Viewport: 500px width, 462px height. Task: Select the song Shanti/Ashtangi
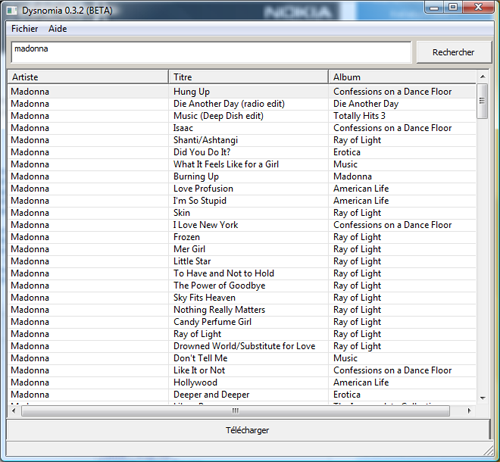(205, 140)
